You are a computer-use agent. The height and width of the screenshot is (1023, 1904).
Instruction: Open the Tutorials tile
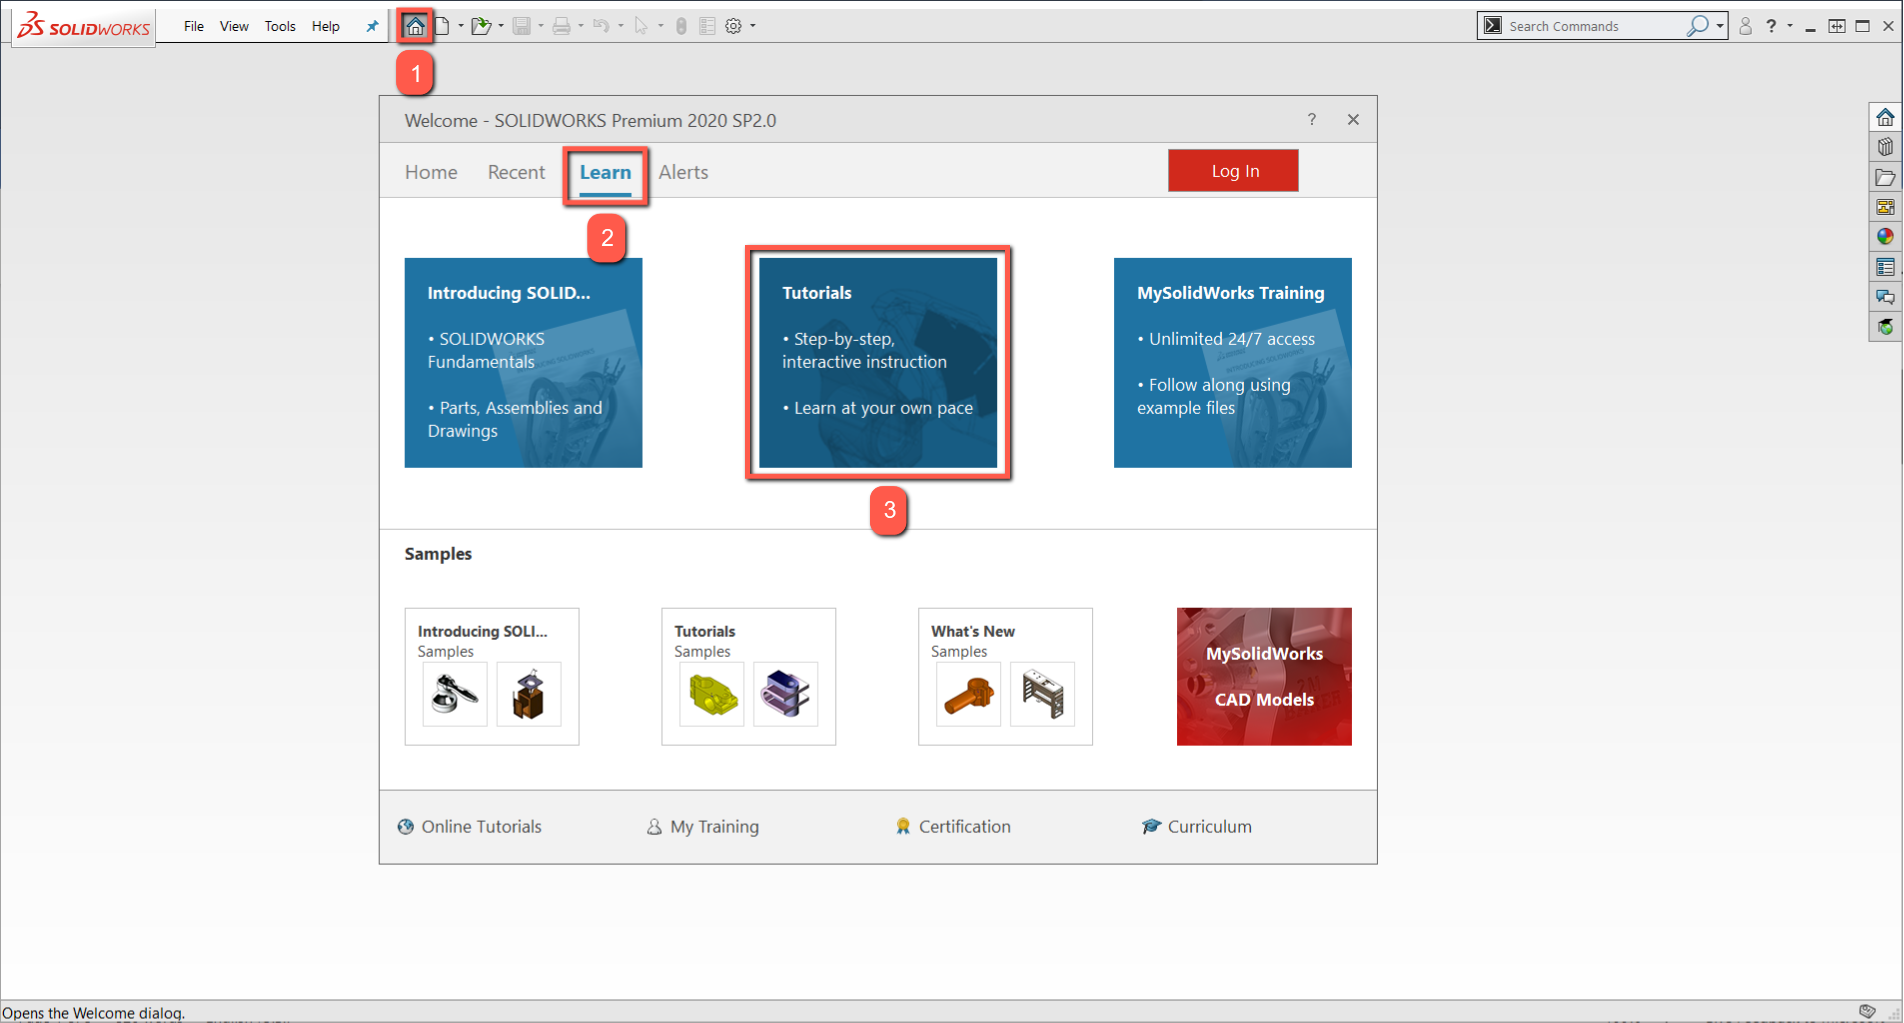click(x=878, y=363)
